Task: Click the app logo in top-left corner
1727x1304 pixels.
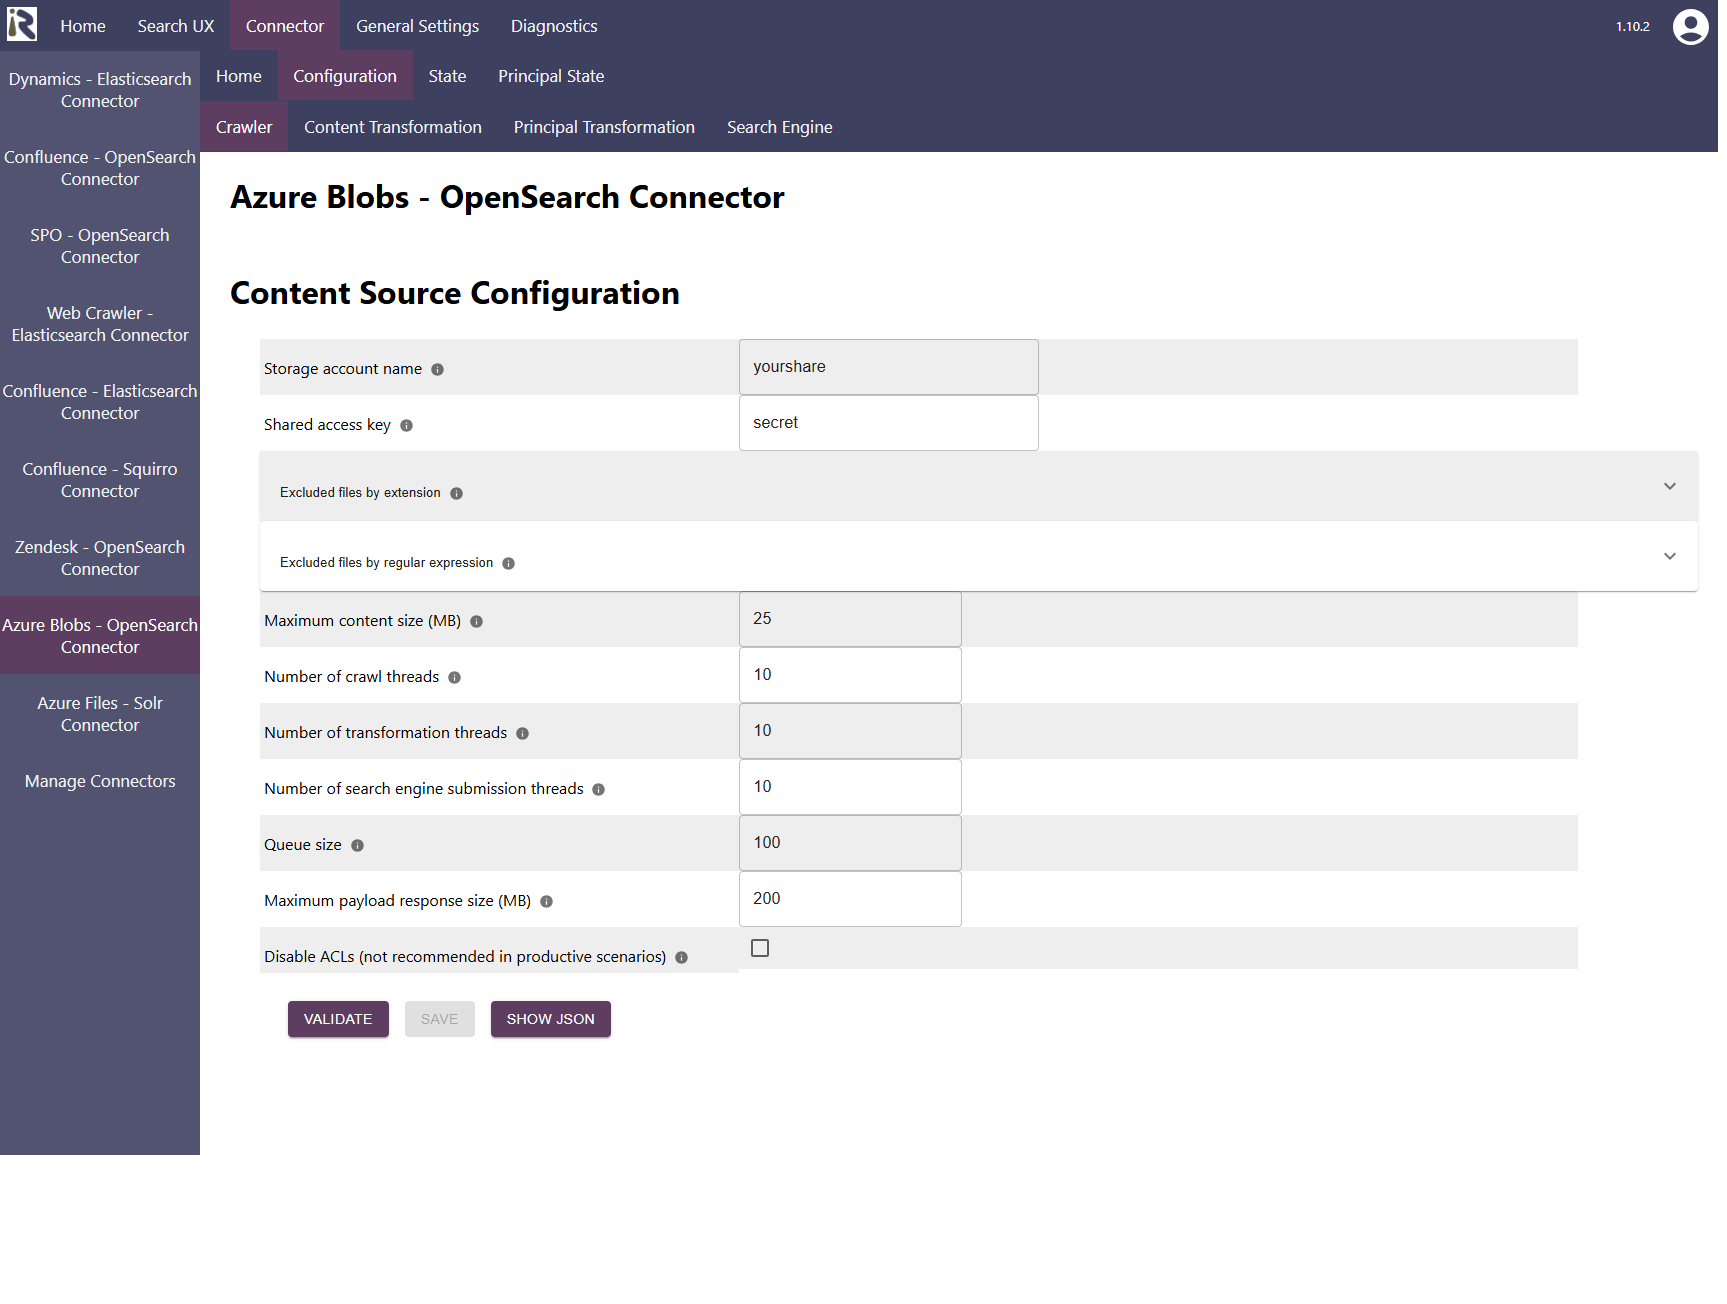Action: [22, 25]
